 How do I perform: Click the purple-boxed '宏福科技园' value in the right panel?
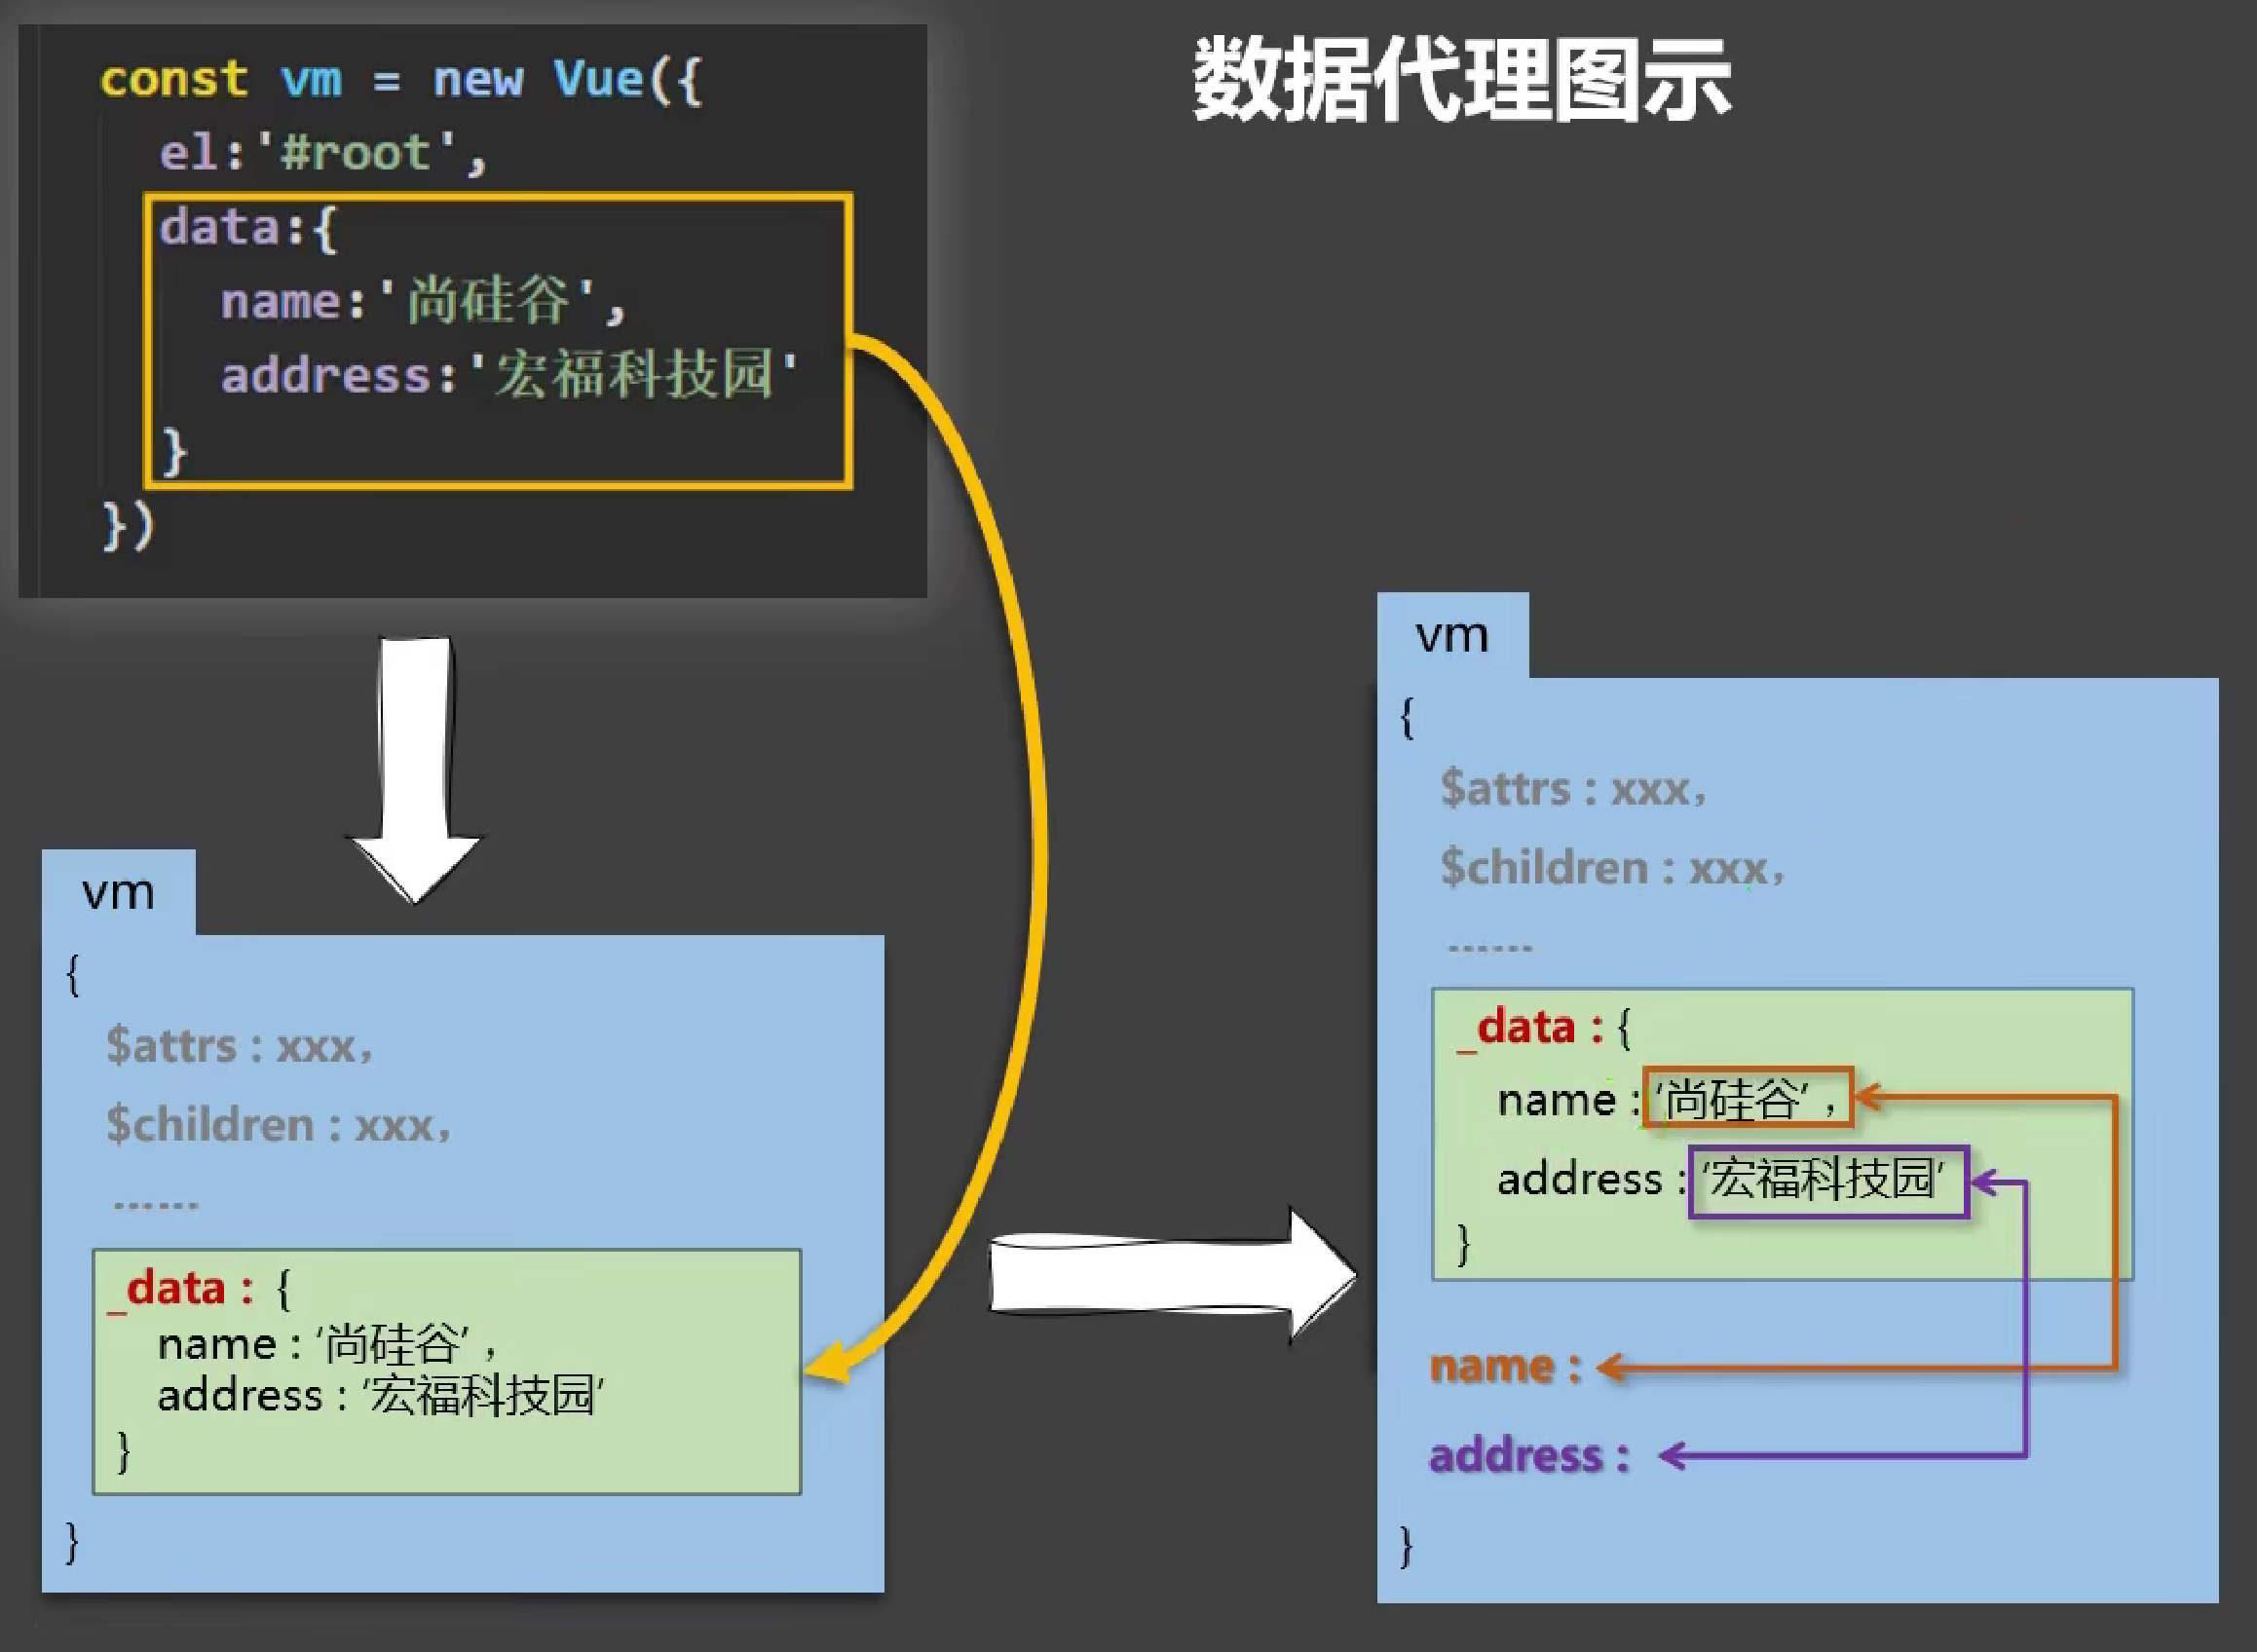1828,1181
